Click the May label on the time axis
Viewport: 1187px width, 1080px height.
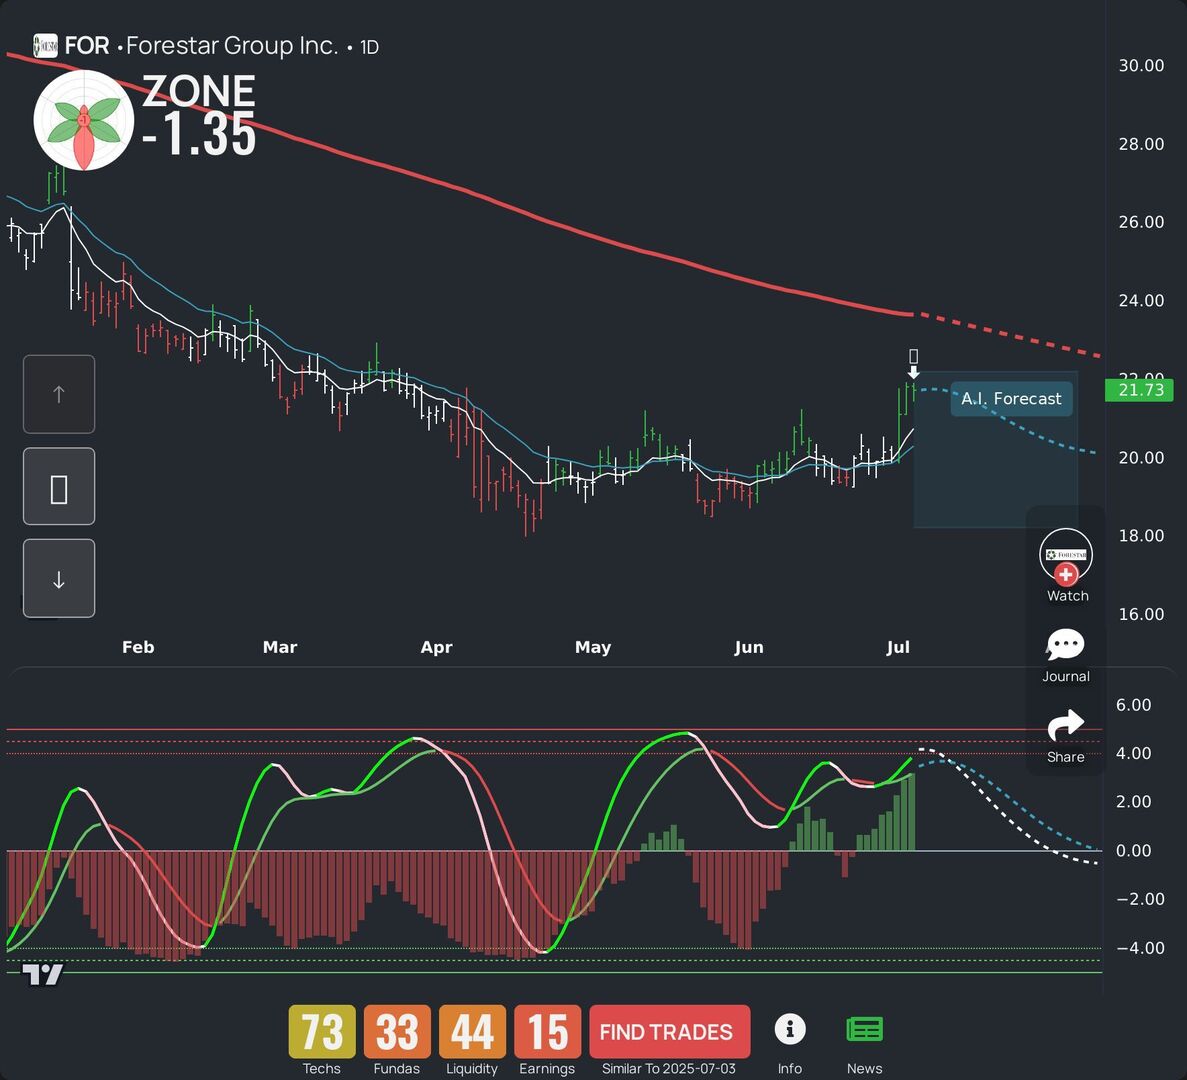point(593,647)
